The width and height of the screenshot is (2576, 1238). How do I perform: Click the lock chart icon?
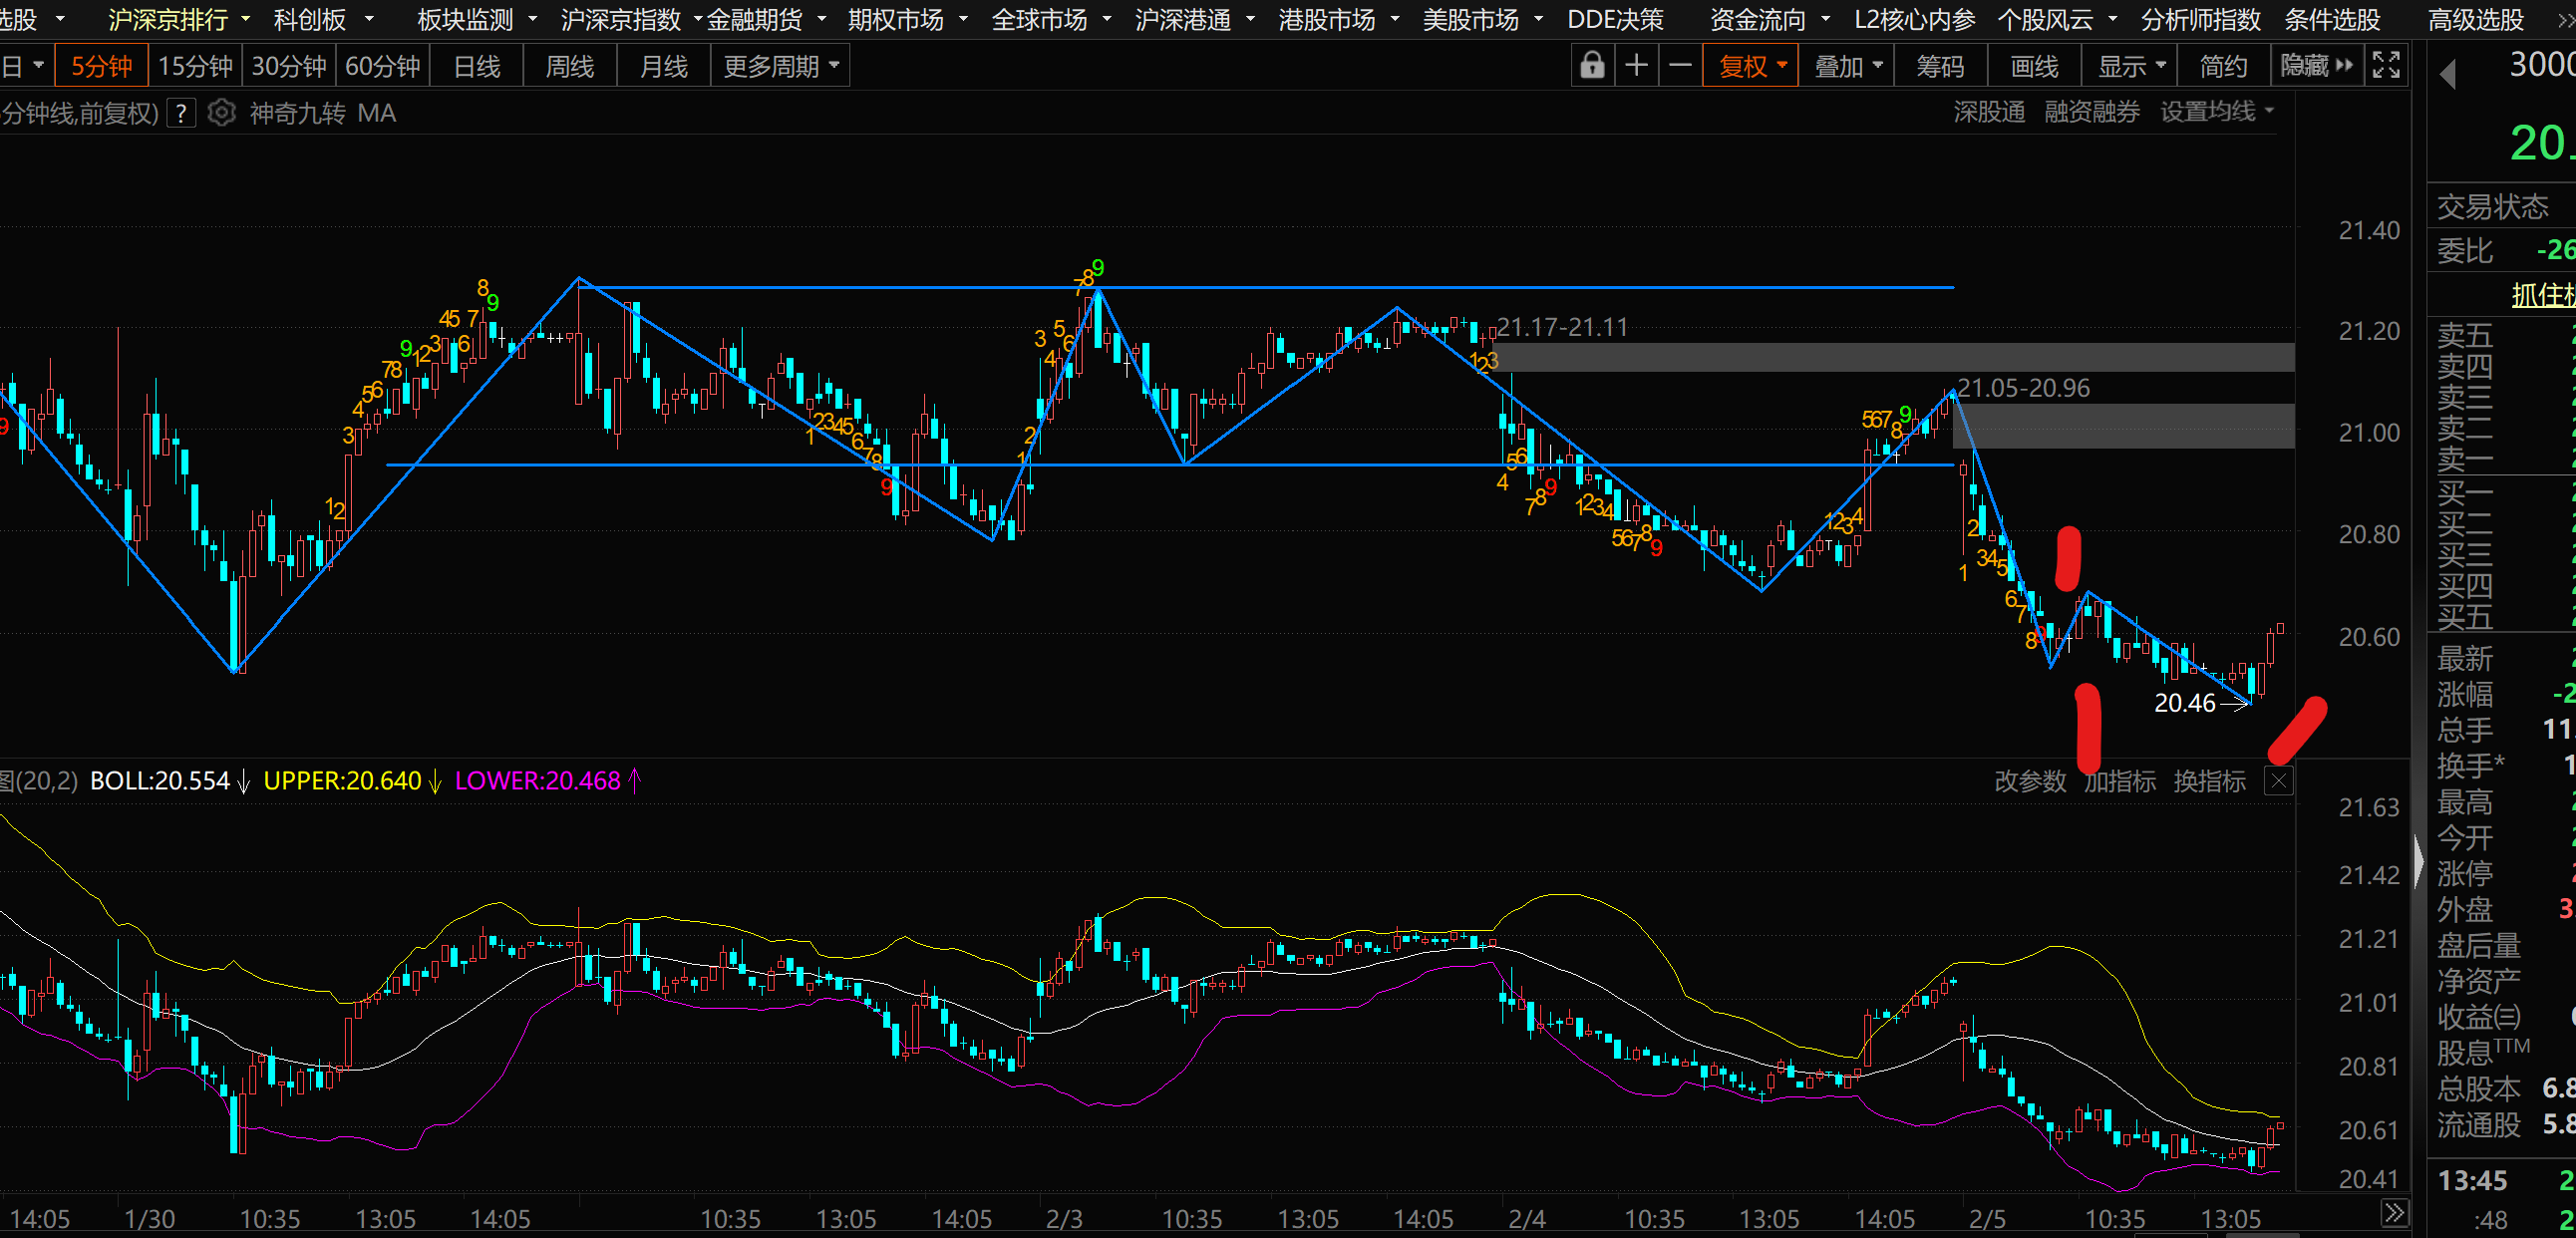click(x=1591, y=66)
